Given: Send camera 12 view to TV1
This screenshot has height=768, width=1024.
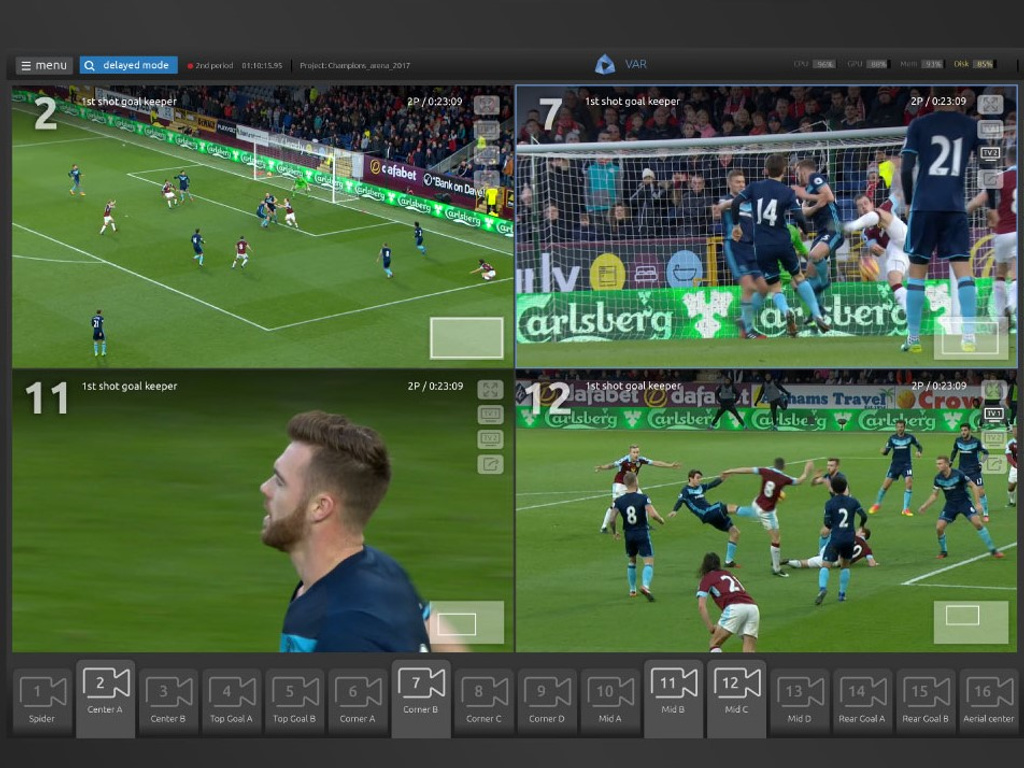Looking at the screenshot, I should [993, 414].
